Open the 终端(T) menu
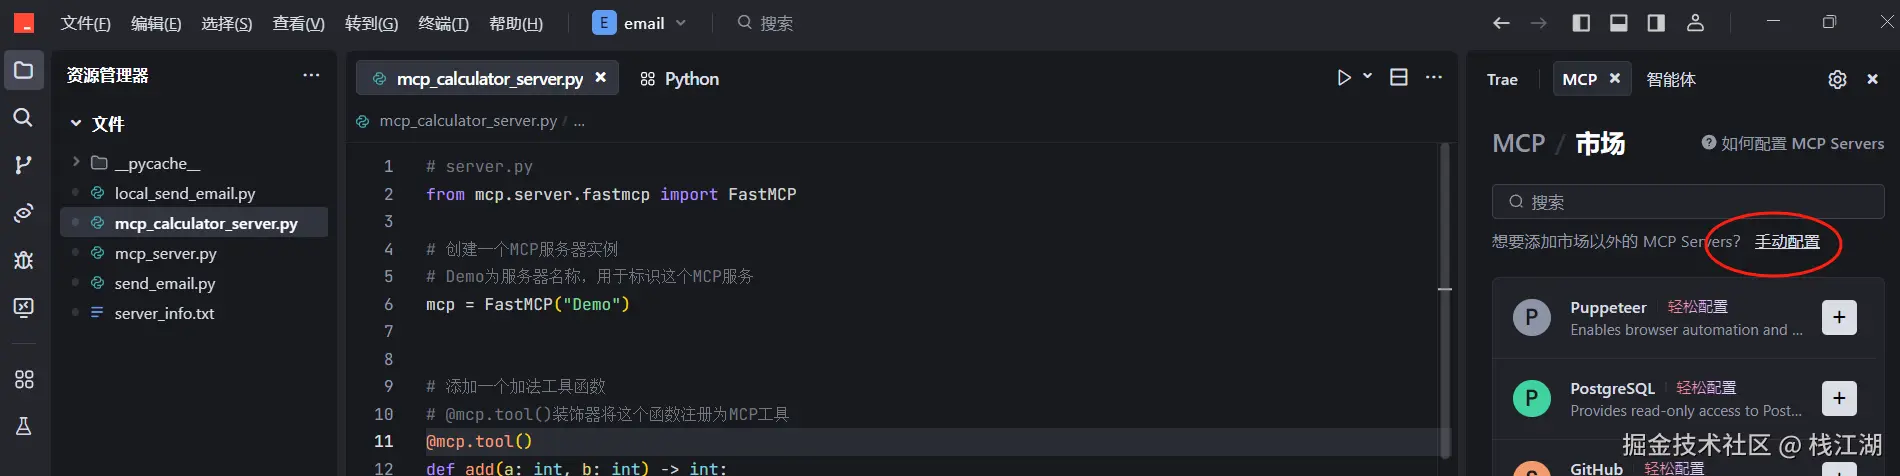This screenshot has width=1900, height=476. click(x=443, y=23)
